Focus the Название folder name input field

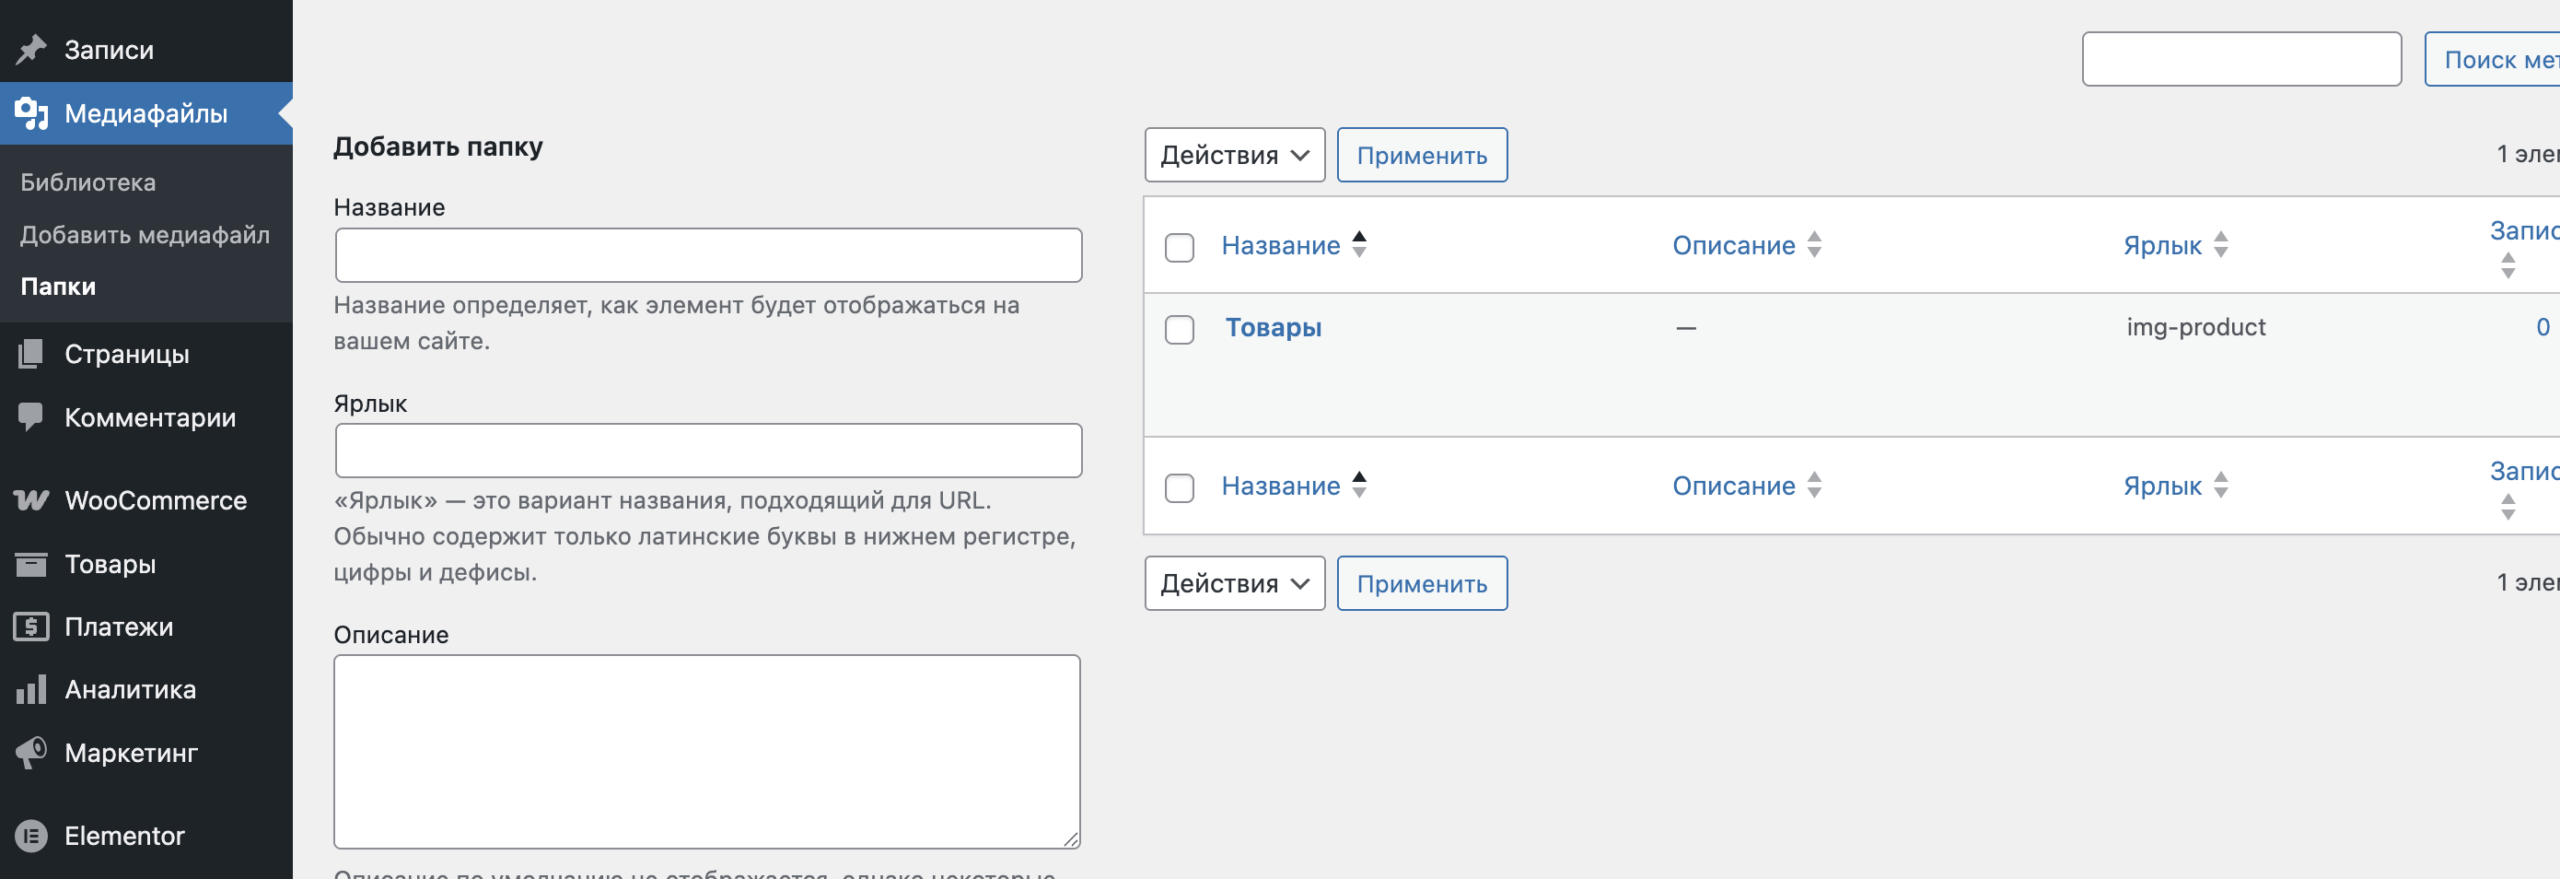pos(708,255)
